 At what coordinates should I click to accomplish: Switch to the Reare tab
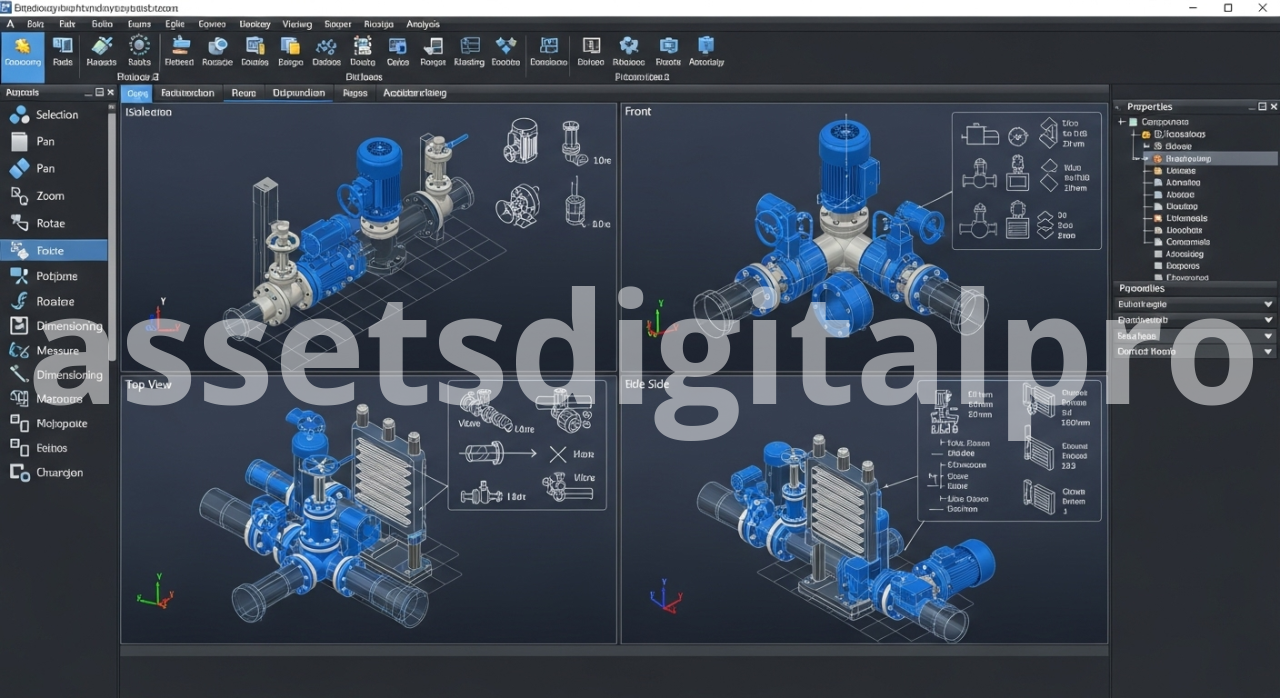(x=244, y=93)
